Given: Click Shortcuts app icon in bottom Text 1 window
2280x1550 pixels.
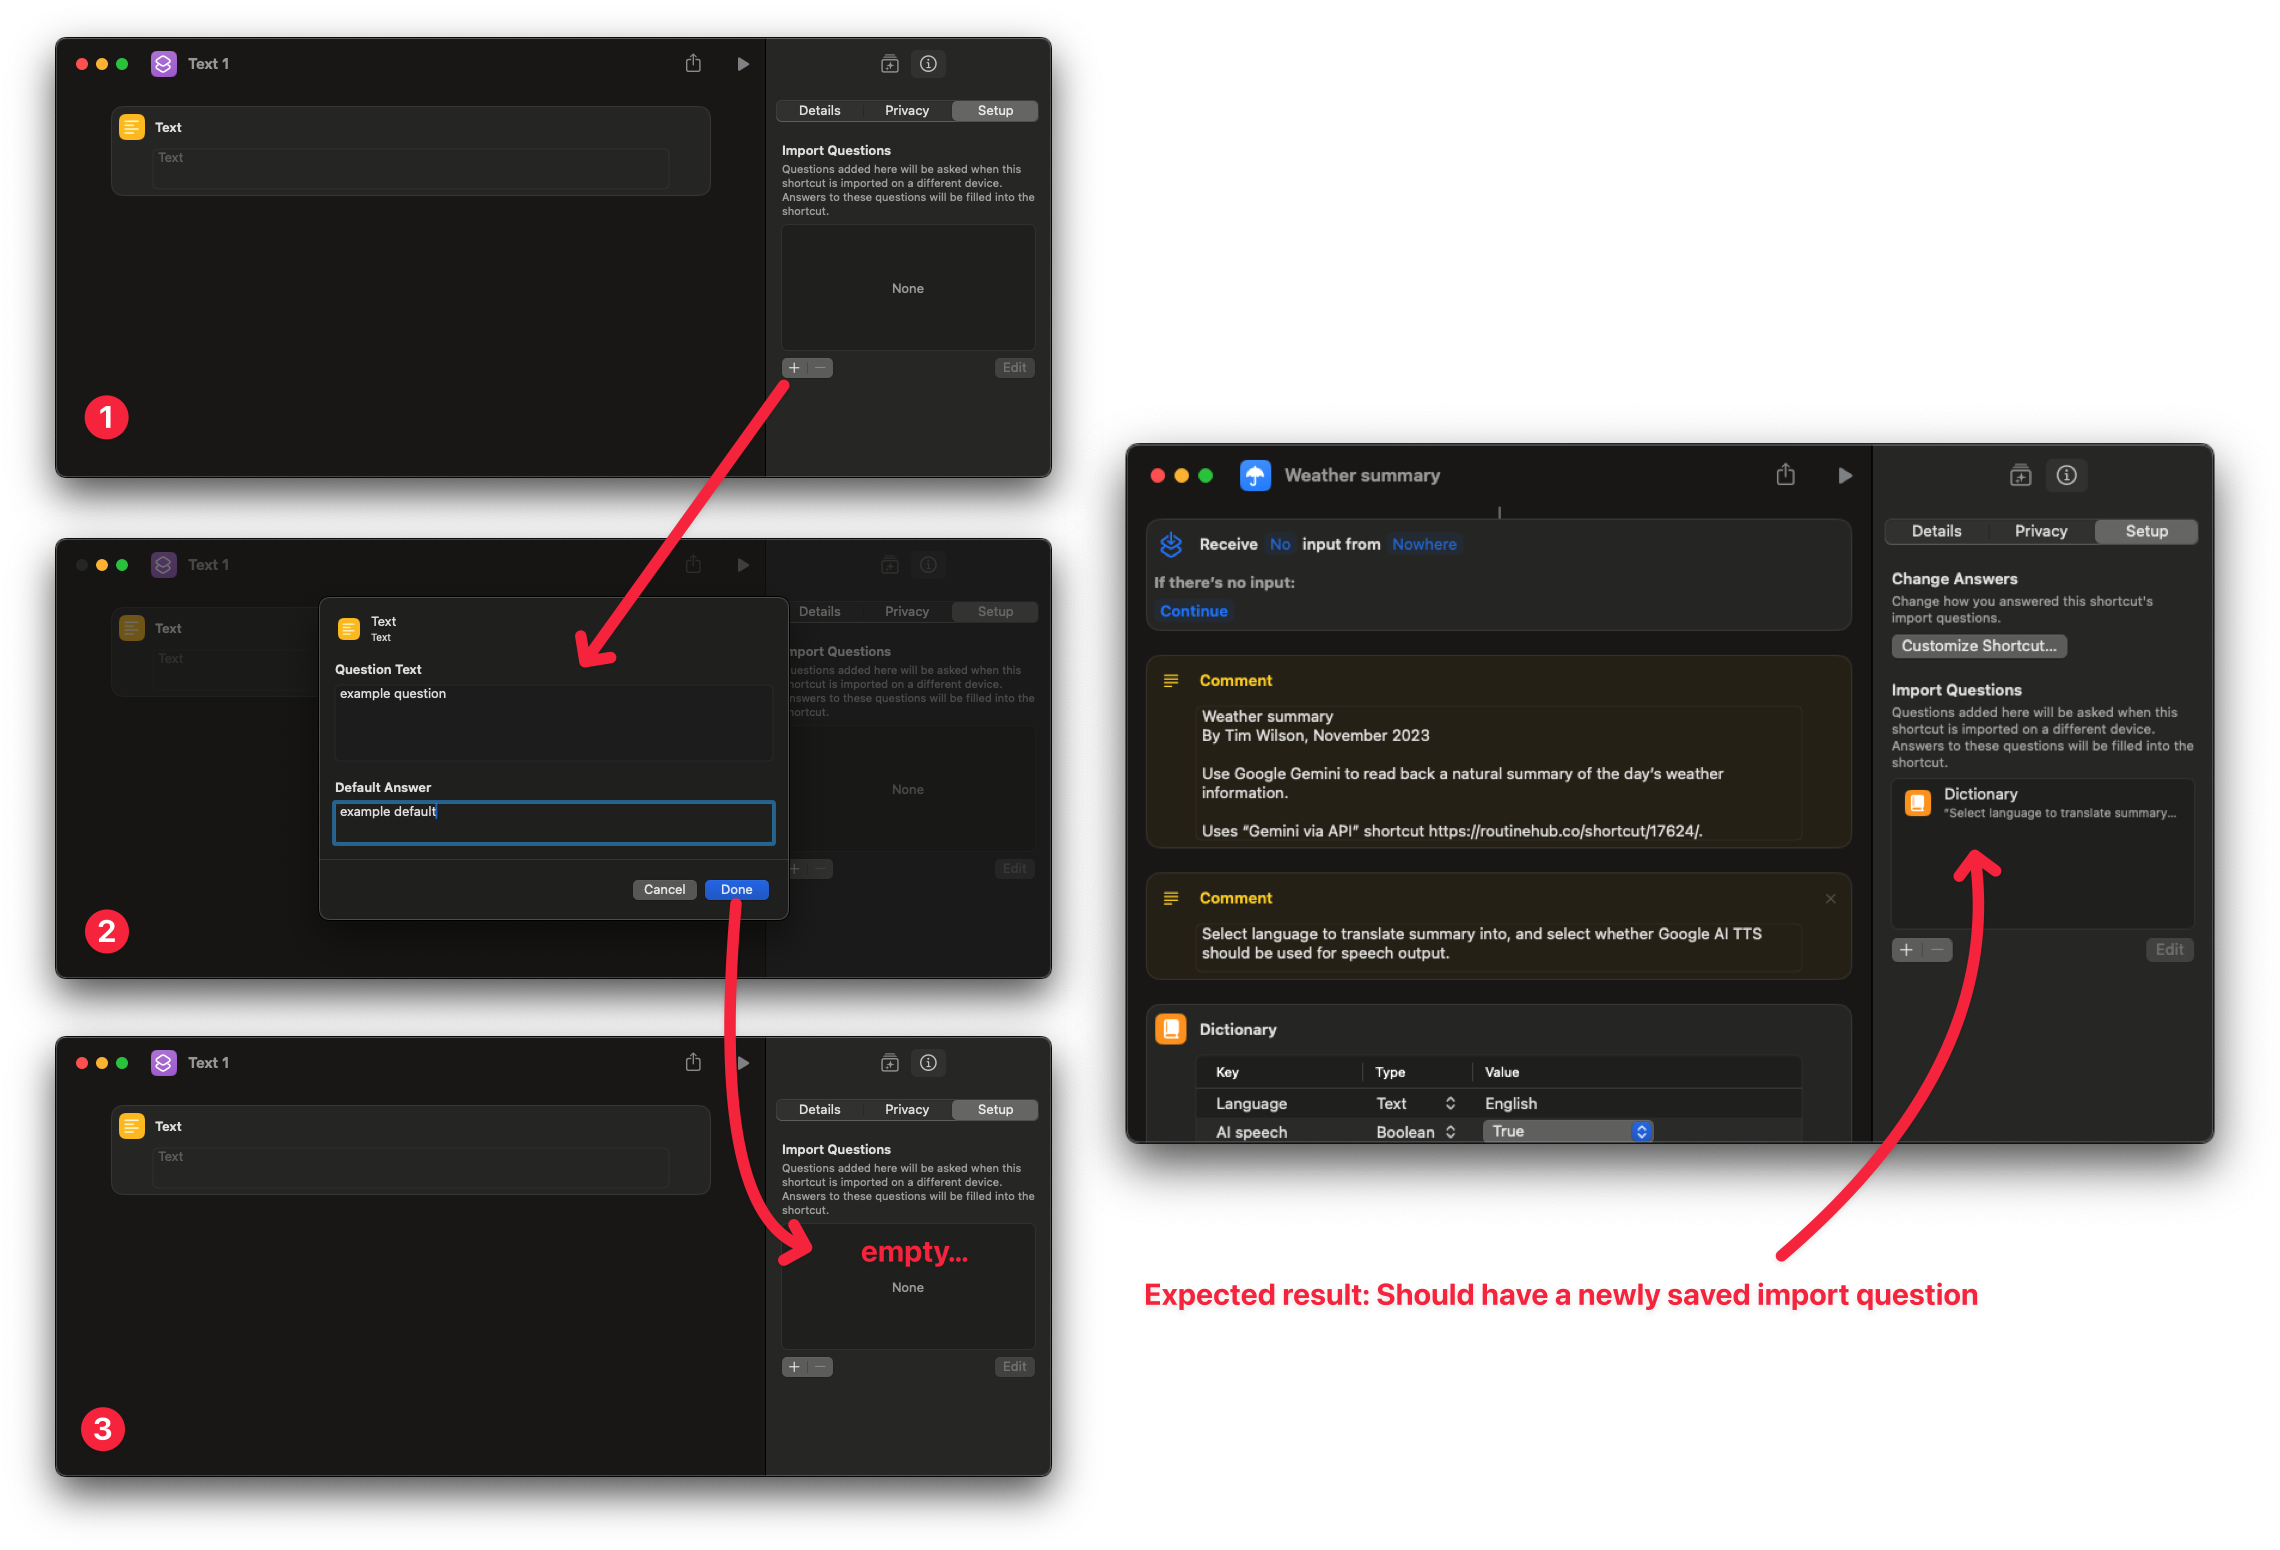Looking at the screenshot, I should [164, 1063].
